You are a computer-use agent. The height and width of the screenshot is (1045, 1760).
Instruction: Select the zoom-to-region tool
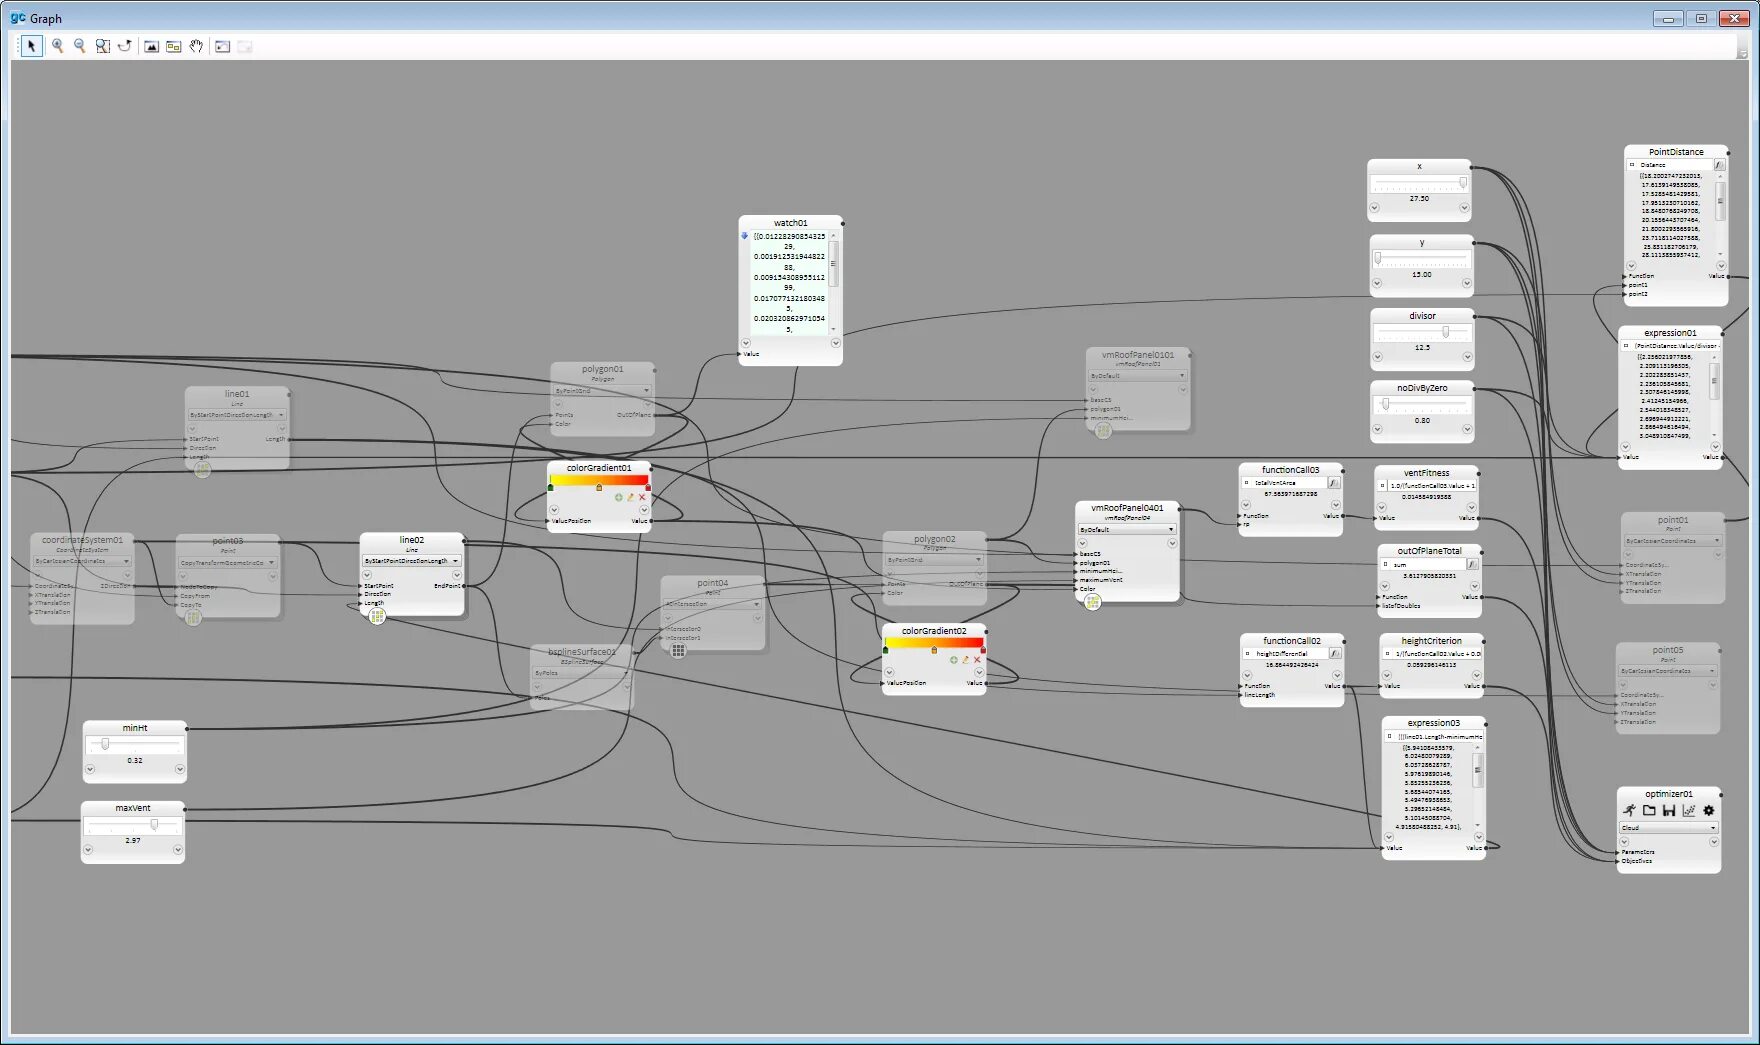click(102, 46)
